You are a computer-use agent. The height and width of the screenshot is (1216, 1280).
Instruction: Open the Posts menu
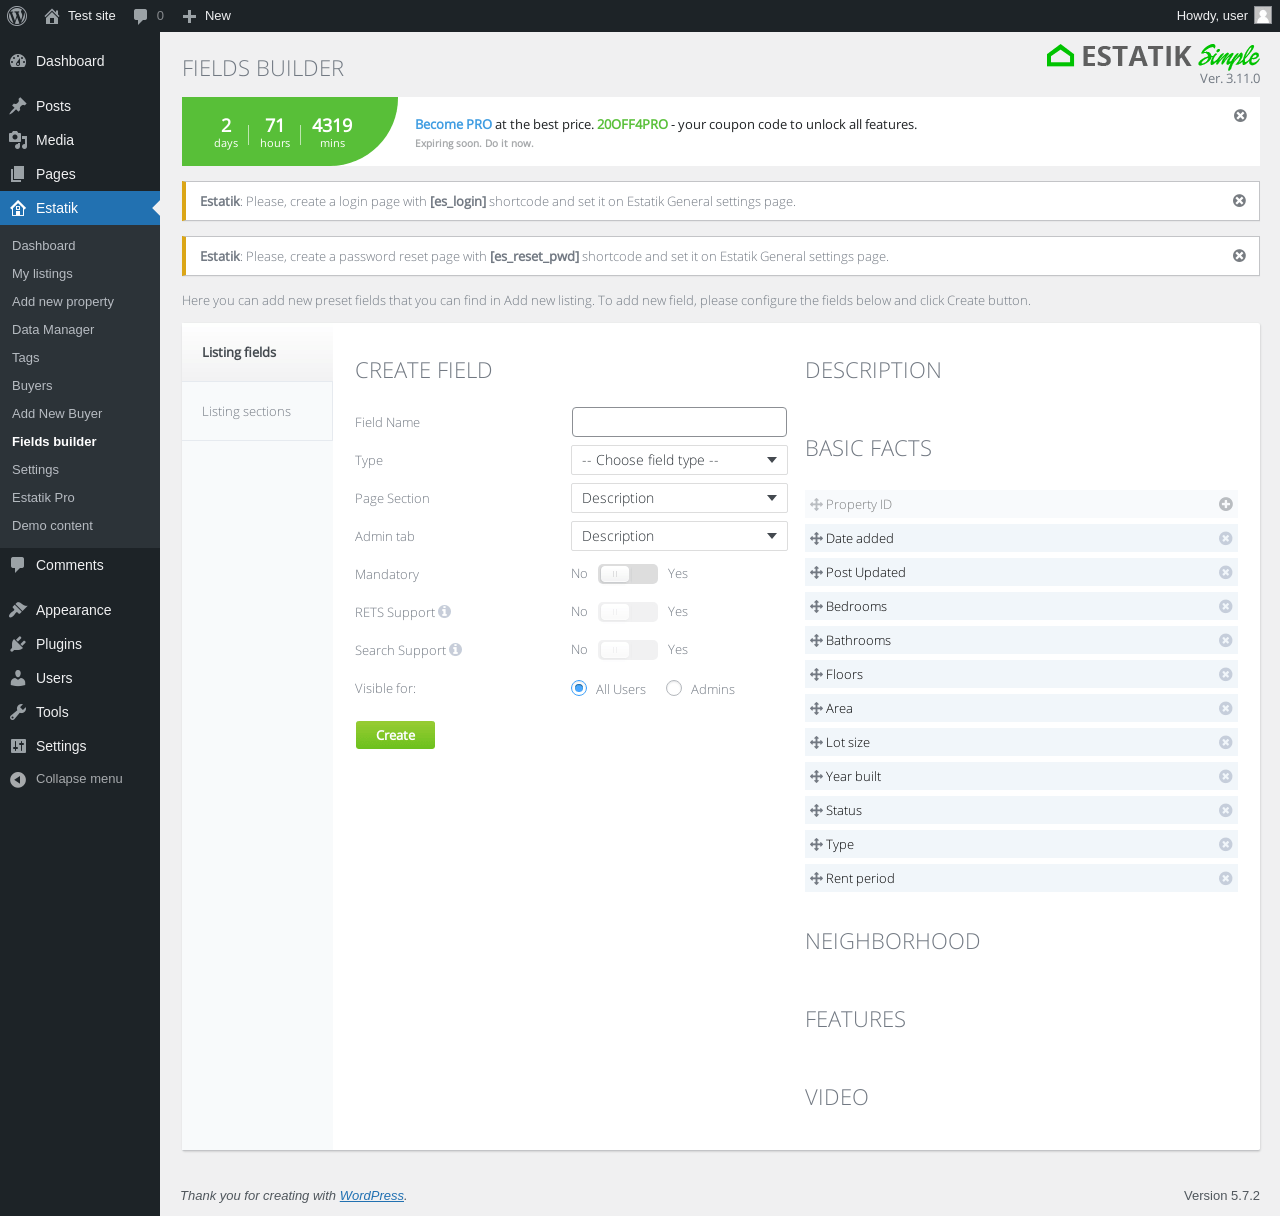[80, 106]
